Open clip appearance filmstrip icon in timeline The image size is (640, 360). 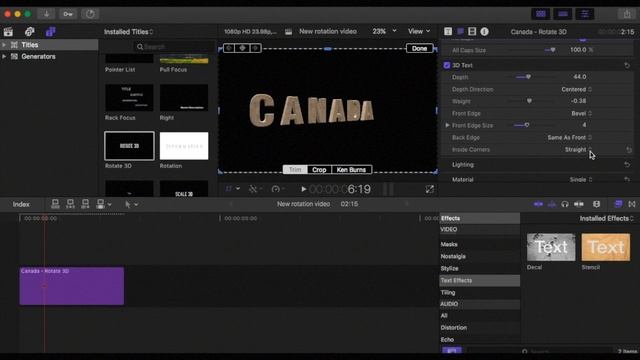(596, 204)
